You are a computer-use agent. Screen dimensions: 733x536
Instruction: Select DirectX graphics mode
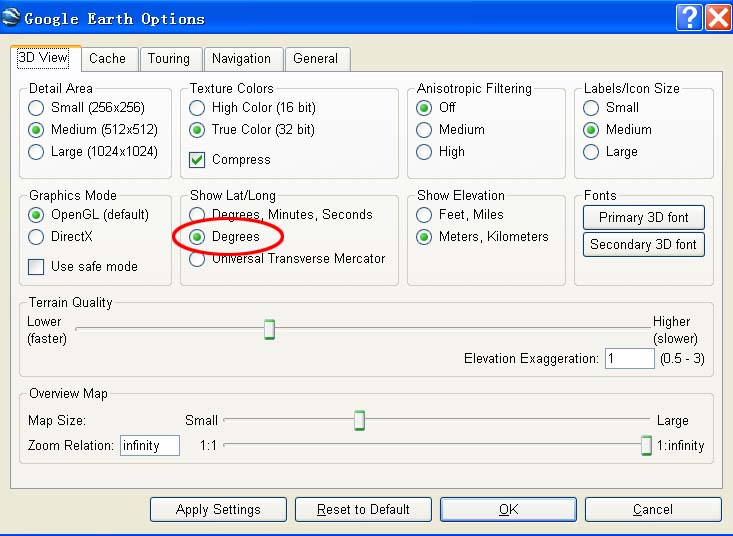click(x=37, y=237)
